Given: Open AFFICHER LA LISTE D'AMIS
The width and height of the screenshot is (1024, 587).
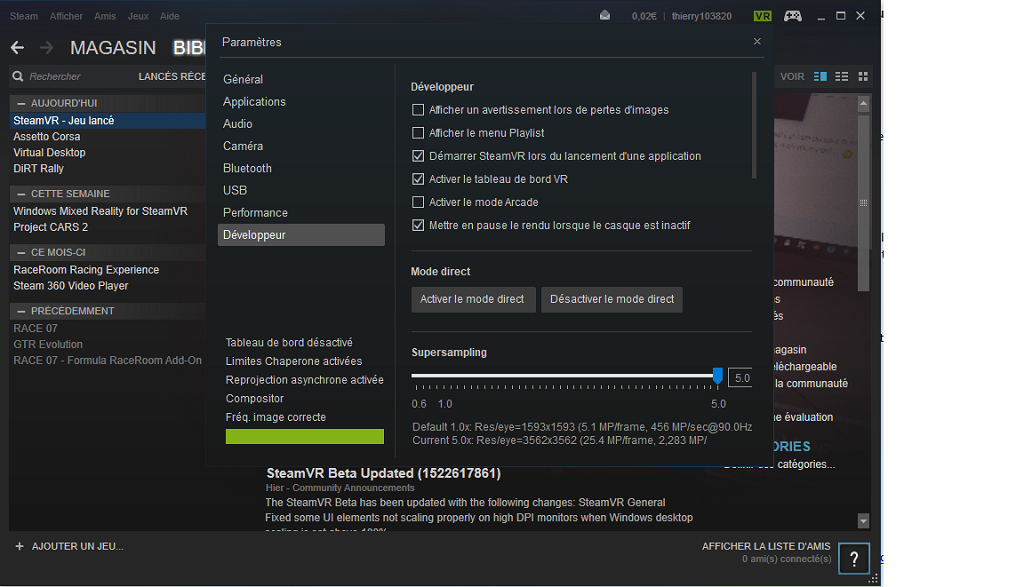Looking at the screenshot, I should [766, 546].
